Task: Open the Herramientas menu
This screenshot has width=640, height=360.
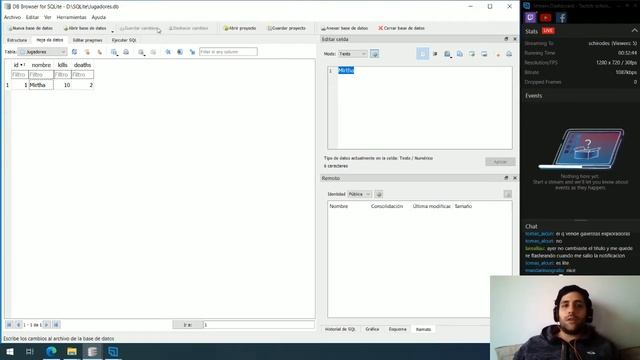Action: point(71,17)
